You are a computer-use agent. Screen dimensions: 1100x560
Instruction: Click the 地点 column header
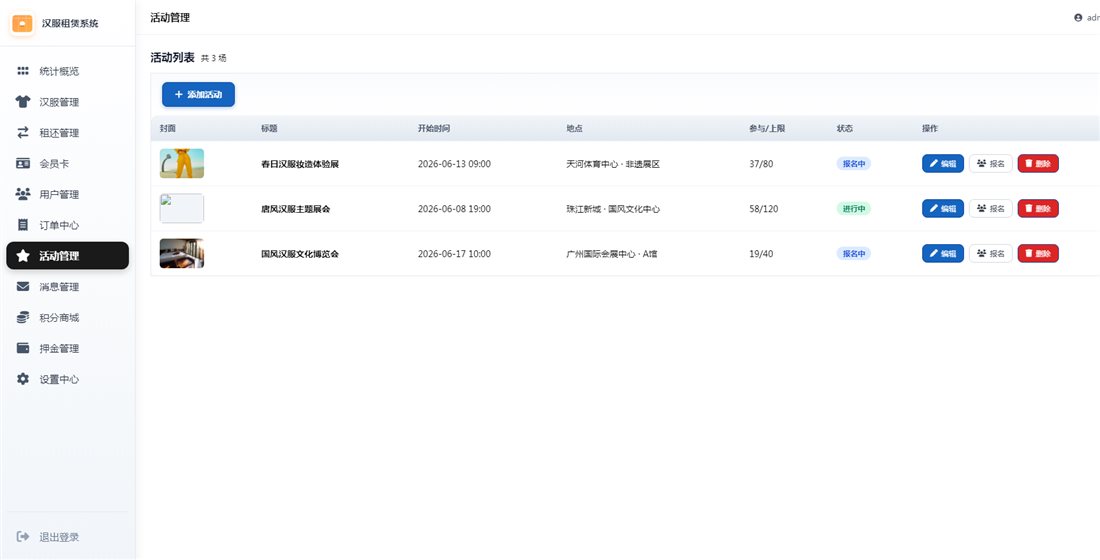575,128
